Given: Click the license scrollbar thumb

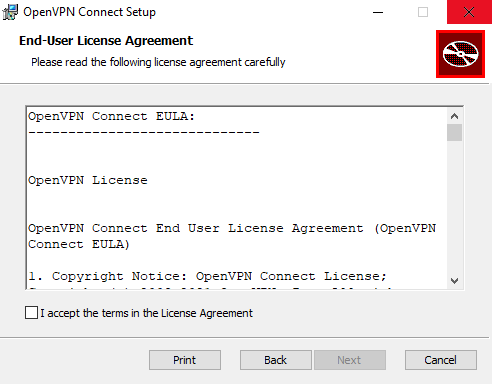Looking at the screenshot, I should point(454,133).
